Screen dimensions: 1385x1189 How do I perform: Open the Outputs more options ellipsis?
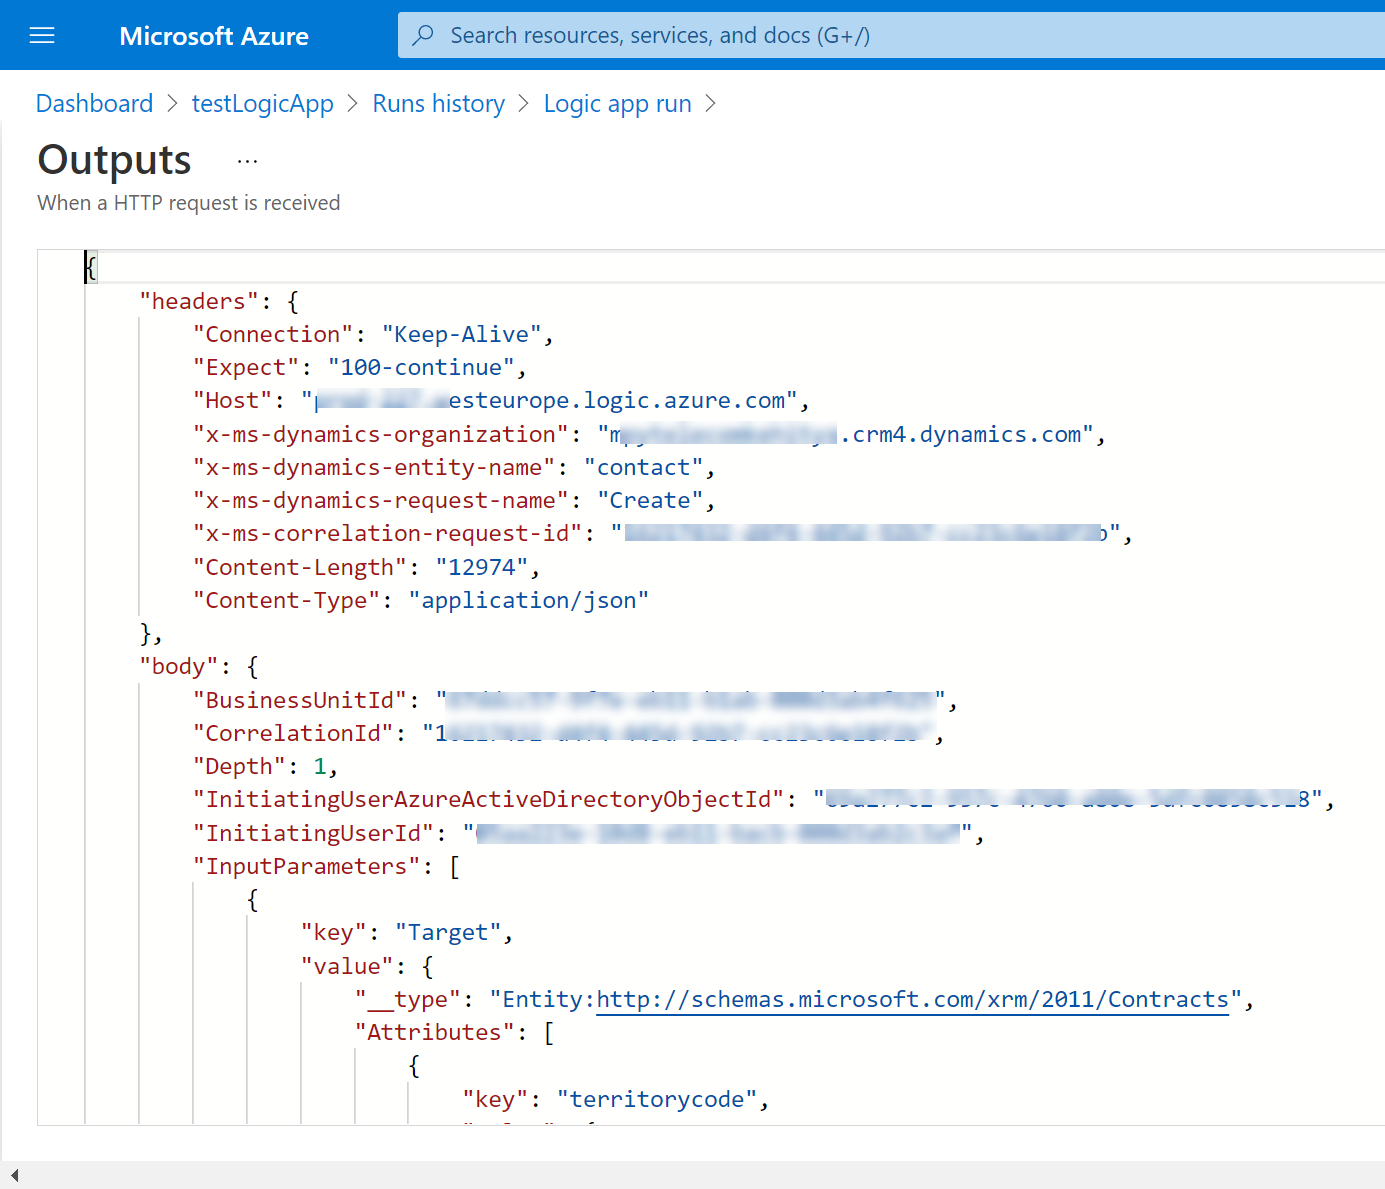pos(247,161)
